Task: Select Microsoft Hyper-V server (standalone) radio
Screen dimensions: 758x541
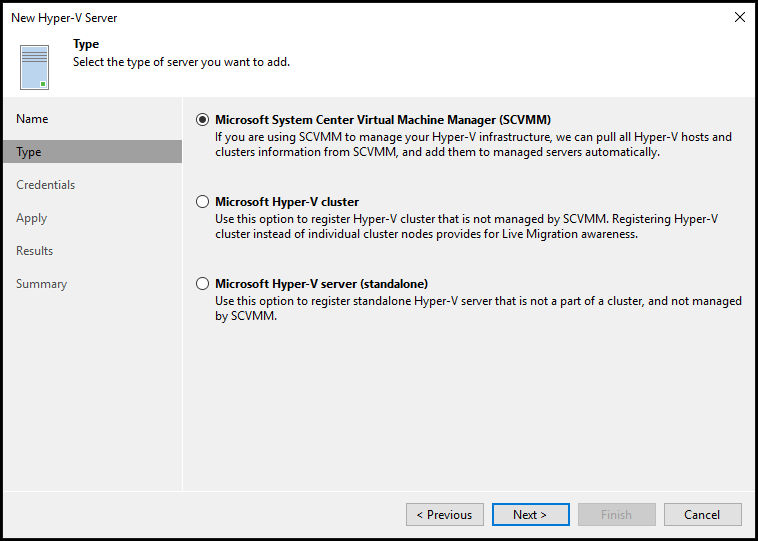Action: (203, 284)
